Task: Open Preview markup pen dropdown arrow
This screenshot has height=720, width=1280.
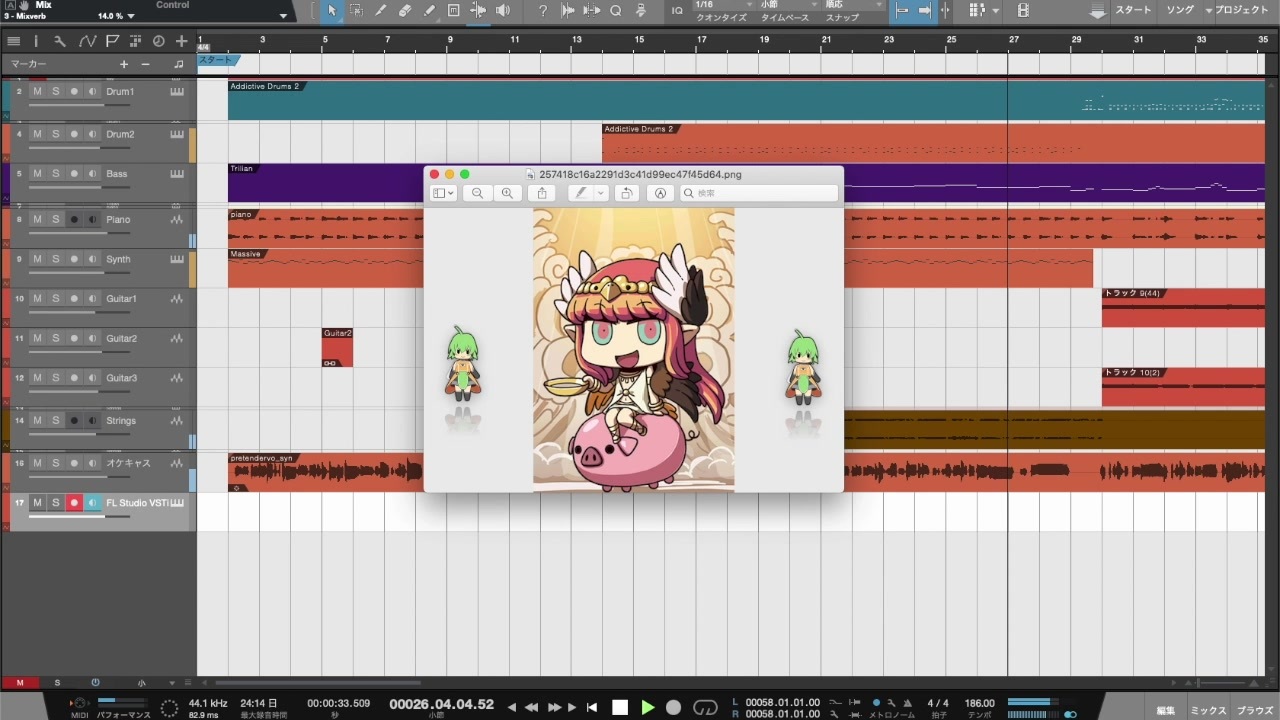Action: (x=600, y=193)
